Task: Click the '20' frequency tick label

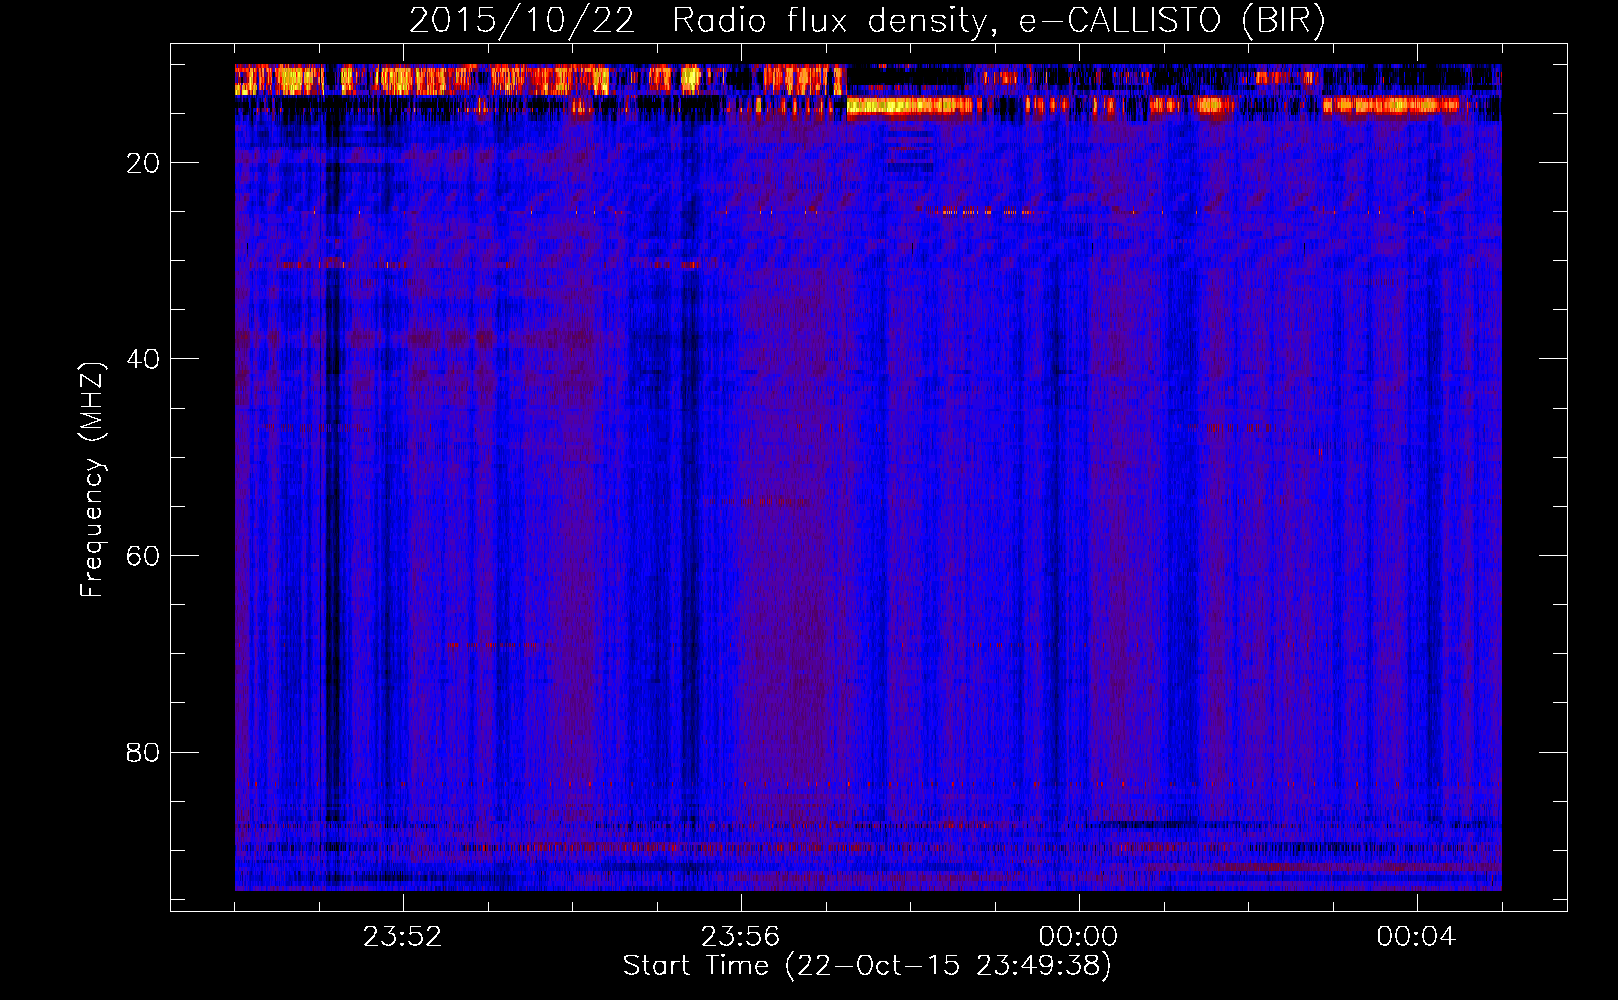Action: pos(143,163)
